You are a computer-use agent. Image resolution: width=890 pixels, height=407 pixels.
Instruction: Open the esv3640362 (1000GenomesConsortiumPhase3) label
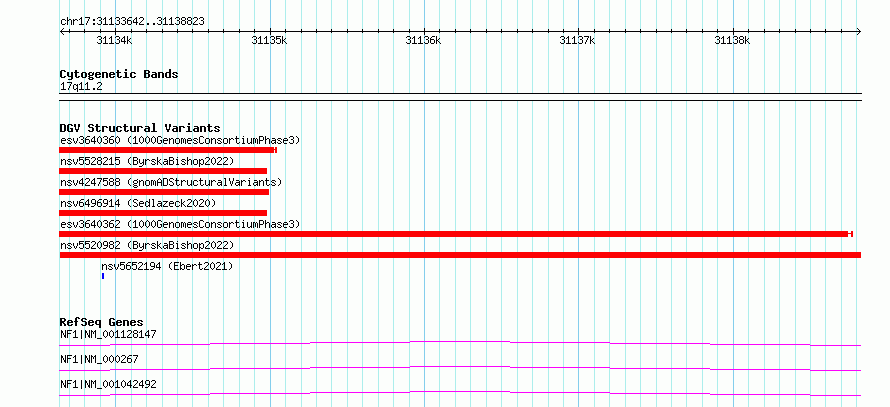click(x=180, y=224)
